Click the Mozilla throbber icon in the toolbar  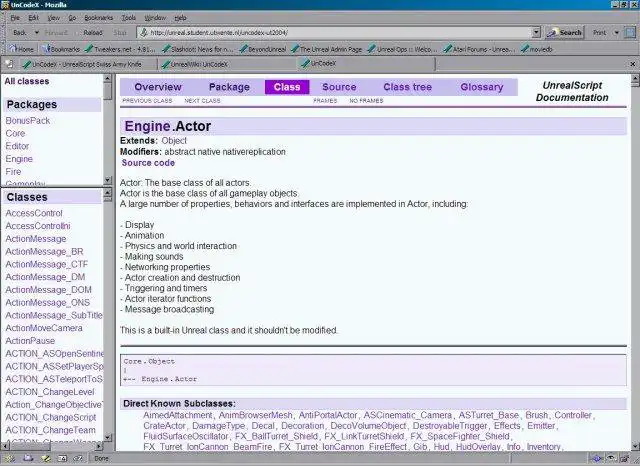coord(630,33)
